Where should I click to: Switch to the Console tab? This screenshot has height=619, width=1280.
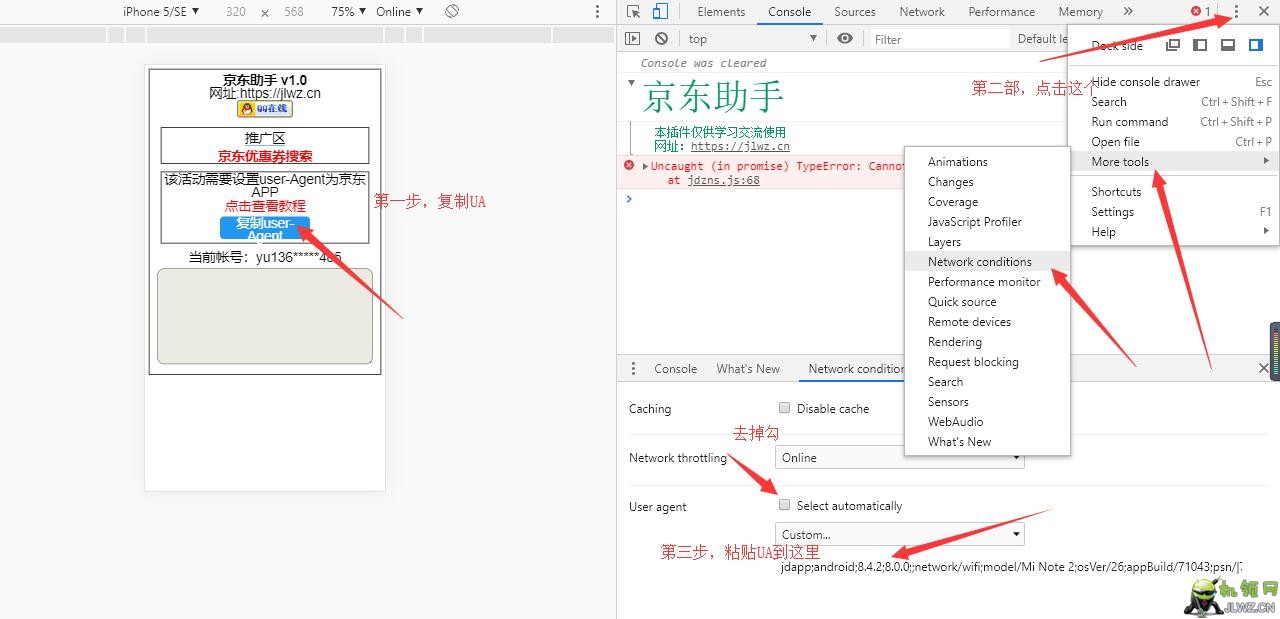pyautogui.click(x=790, y=12)
